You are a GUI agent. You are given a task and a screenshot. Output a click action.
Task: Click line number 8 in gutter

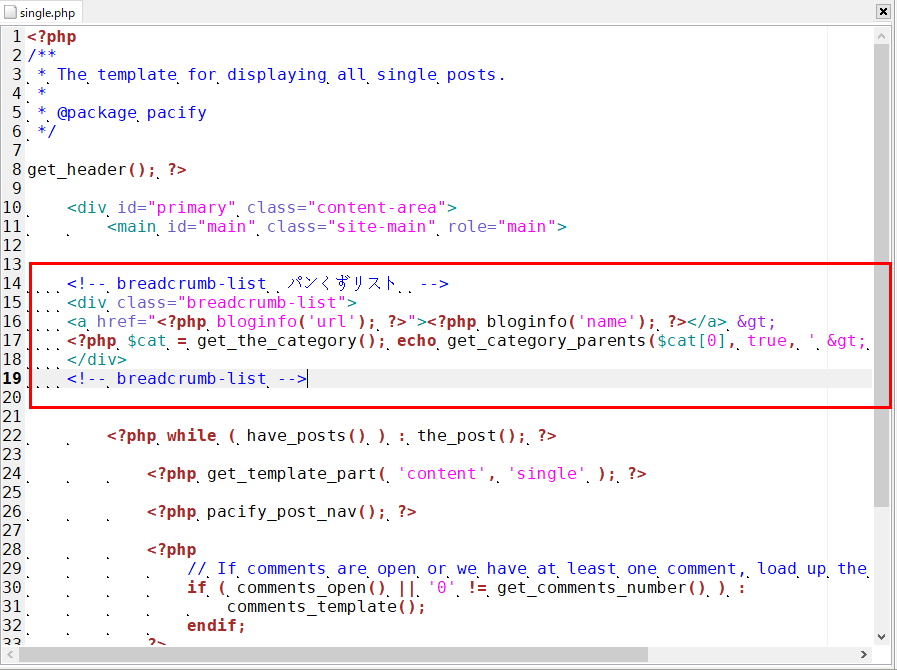[x=17, y=169]
